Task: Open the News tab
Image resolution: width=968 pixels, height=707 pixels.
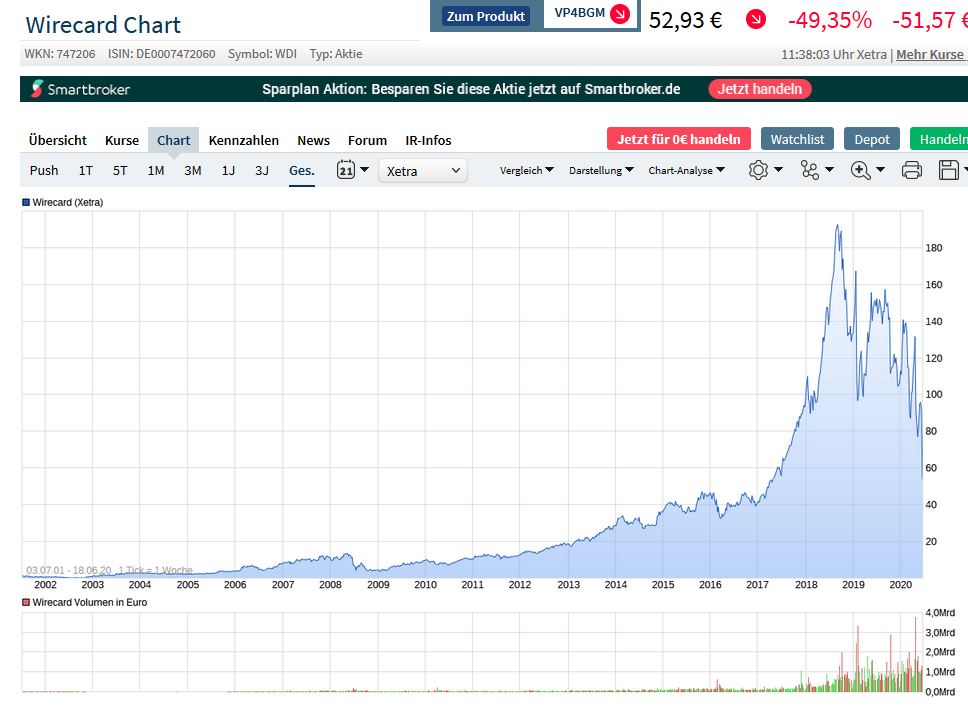Action: tap(313, 140)
